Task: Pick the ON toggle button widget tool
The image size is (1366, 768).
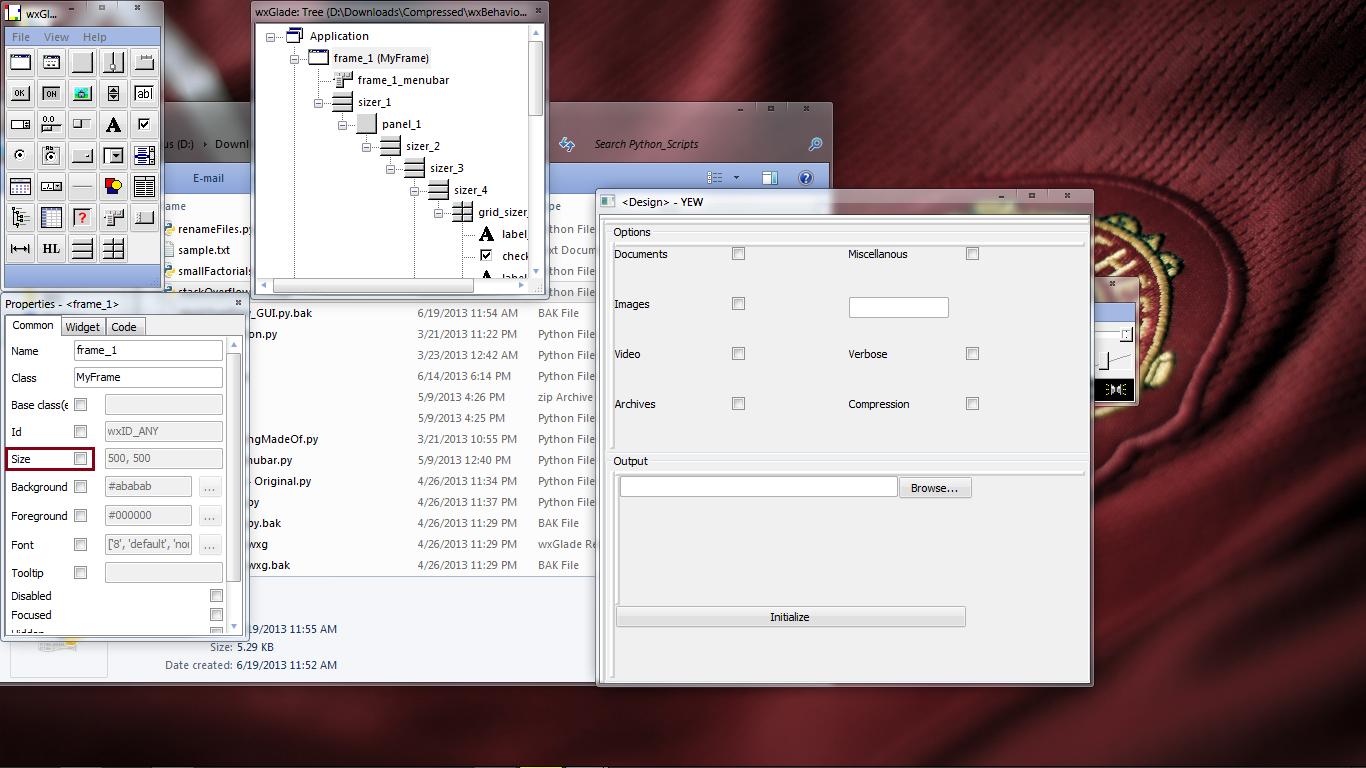Action: [x=51, y=93]
